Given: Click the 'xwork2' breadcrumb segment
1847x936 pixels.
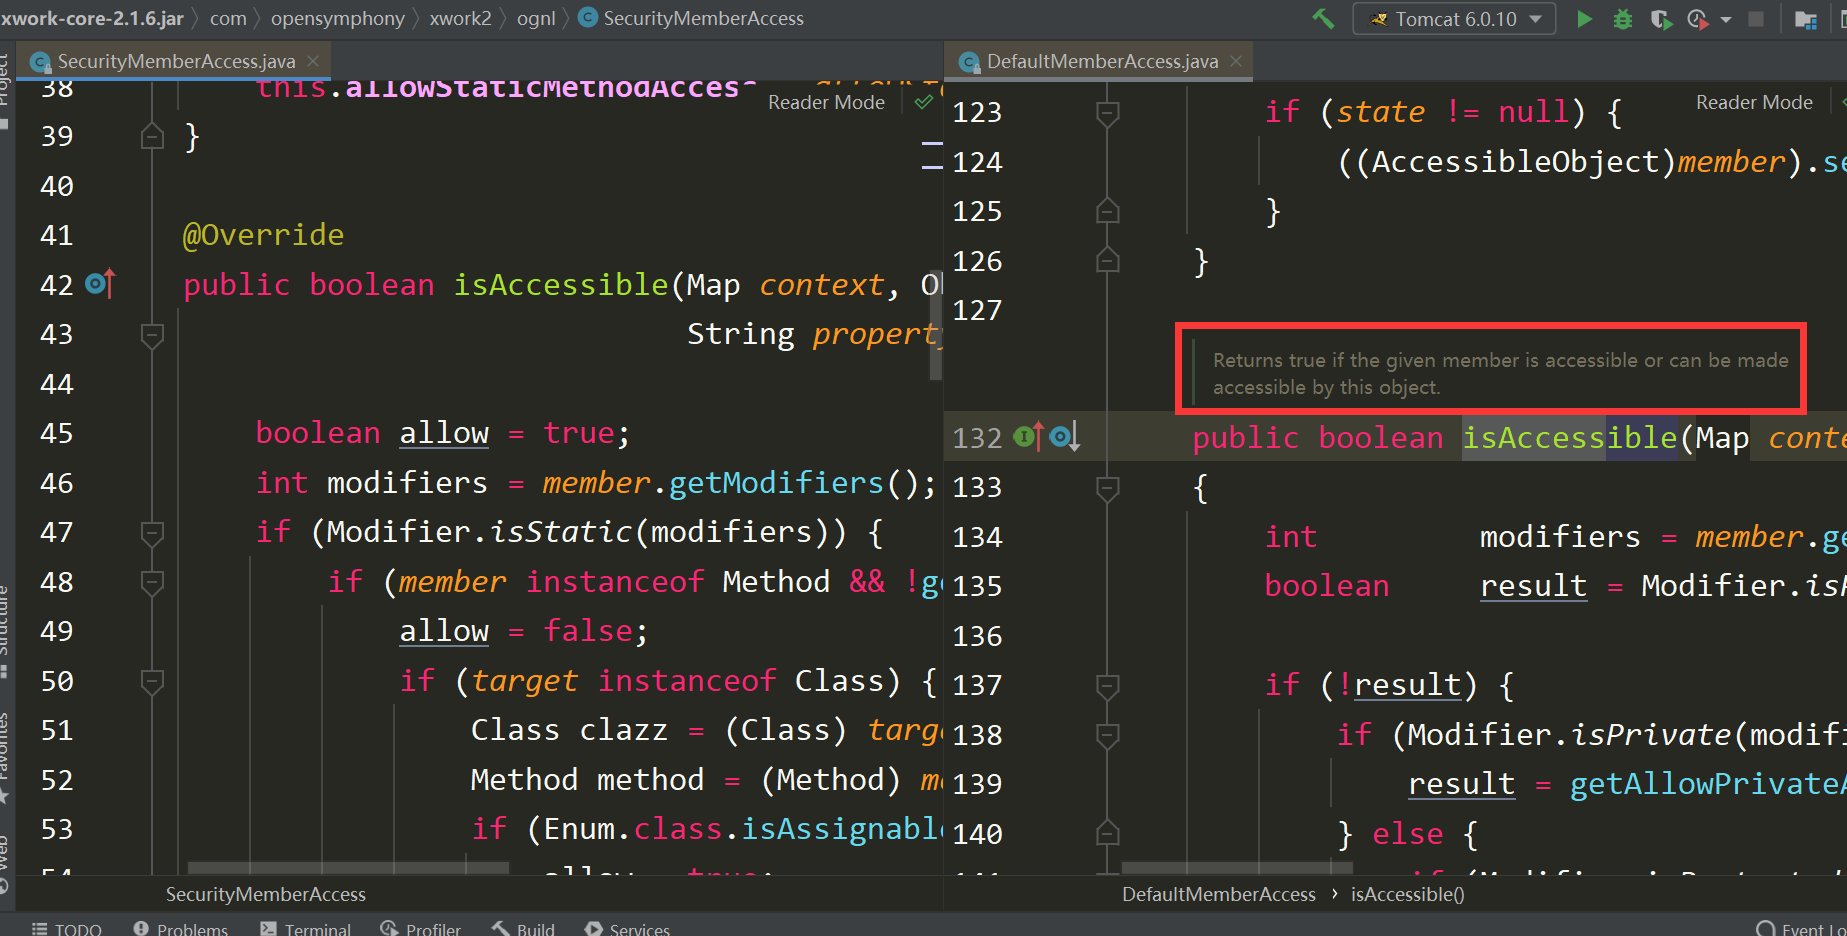Looking at the screenshot, I should click(x=461, y=18).
